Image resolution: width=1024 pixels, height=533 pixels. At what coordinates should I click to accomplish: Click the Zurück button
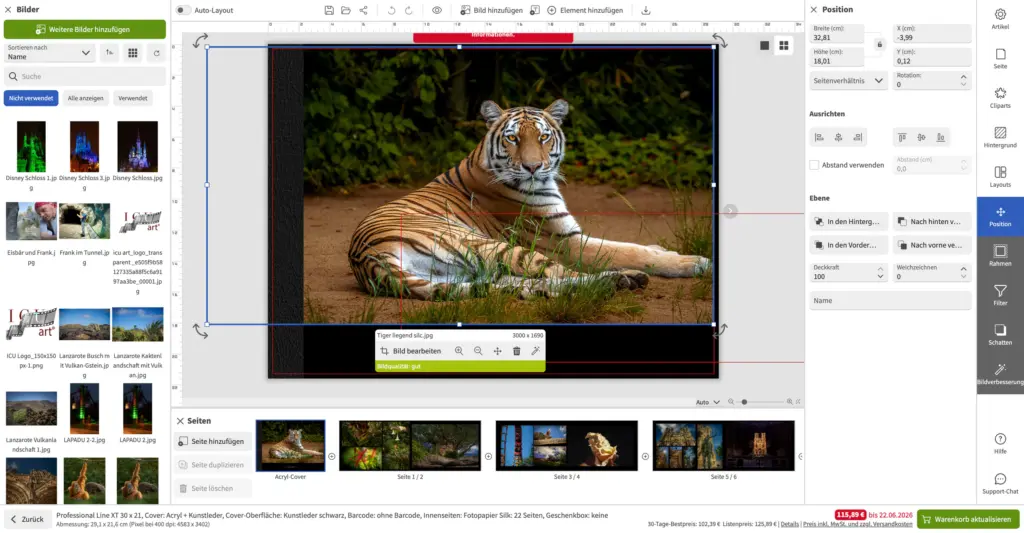[x=27, y=519]
